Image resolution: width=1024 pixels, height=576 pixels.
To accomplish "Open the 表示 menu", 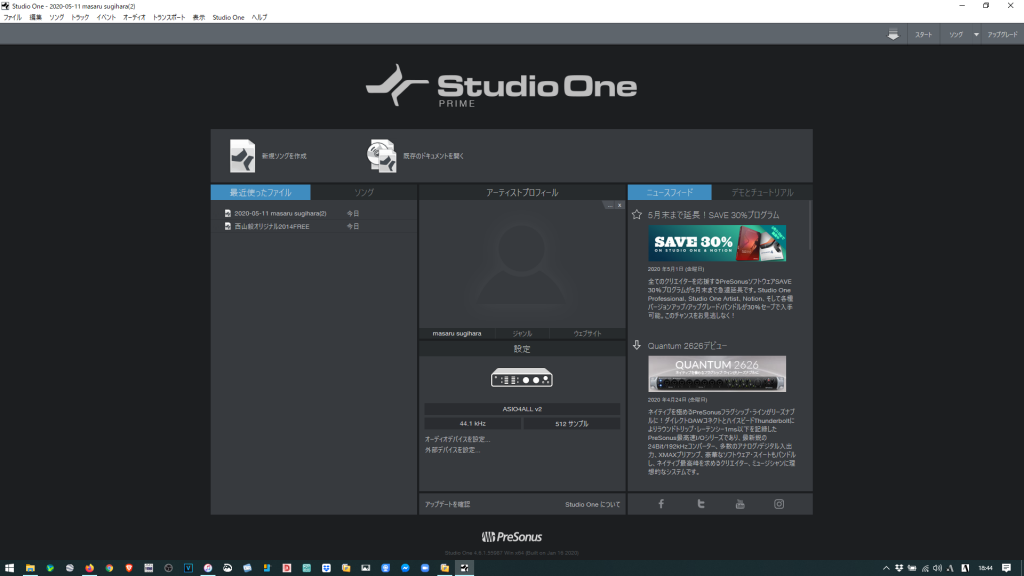I will (x=199, y=18).
